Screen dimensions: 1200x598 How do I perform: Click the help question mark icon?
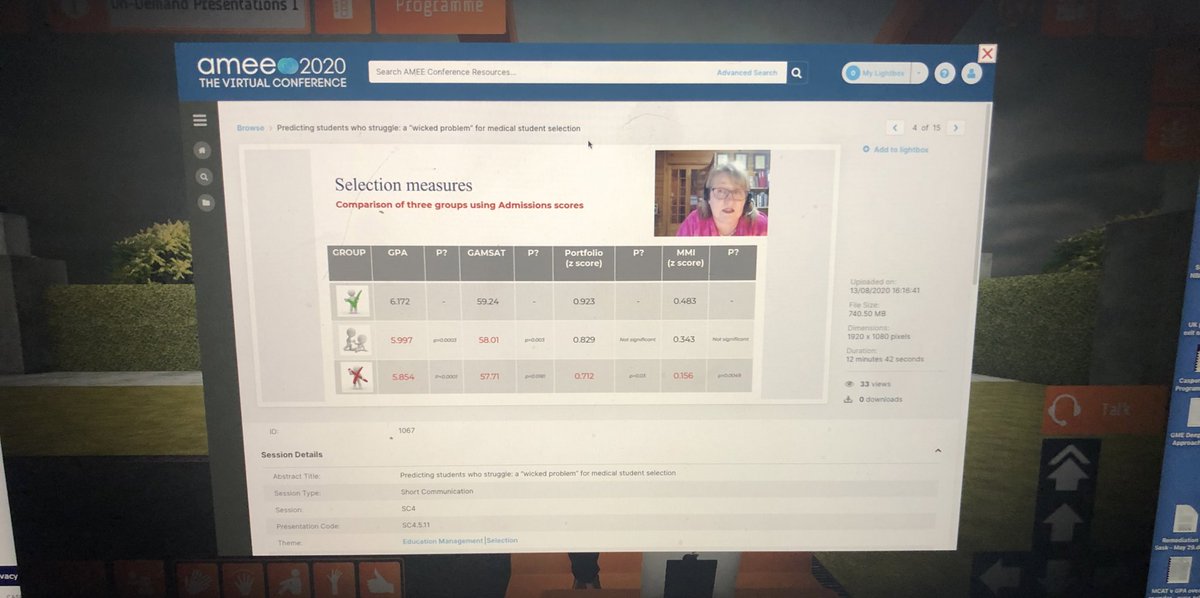943,72
